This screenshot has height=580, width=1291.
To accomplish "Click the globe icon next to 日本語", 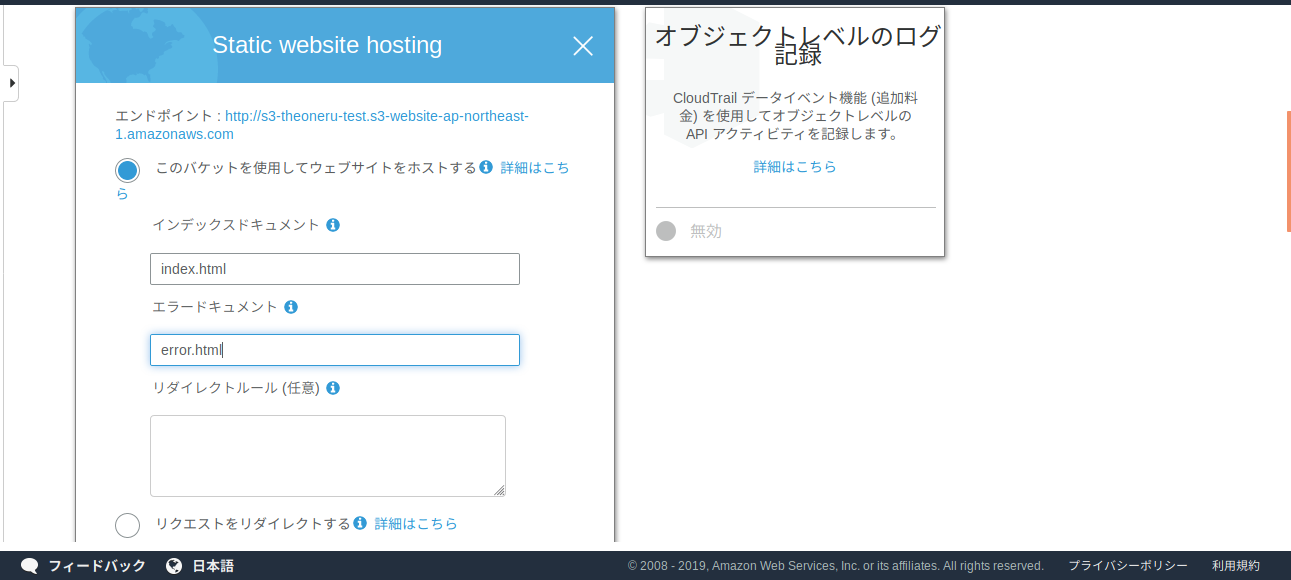I will 174,565.
